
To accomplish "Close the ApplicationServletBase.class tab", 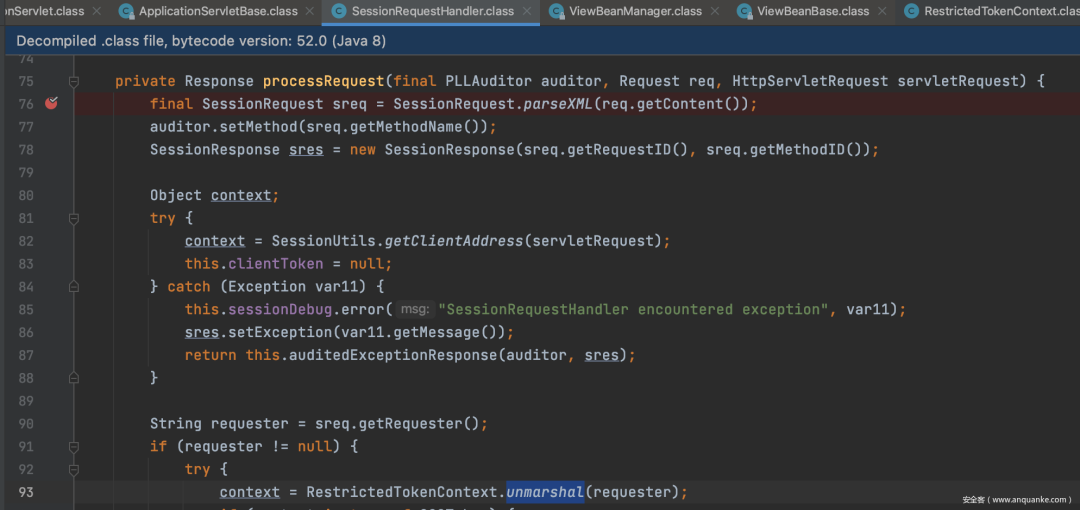I will [x=309, y=12].
